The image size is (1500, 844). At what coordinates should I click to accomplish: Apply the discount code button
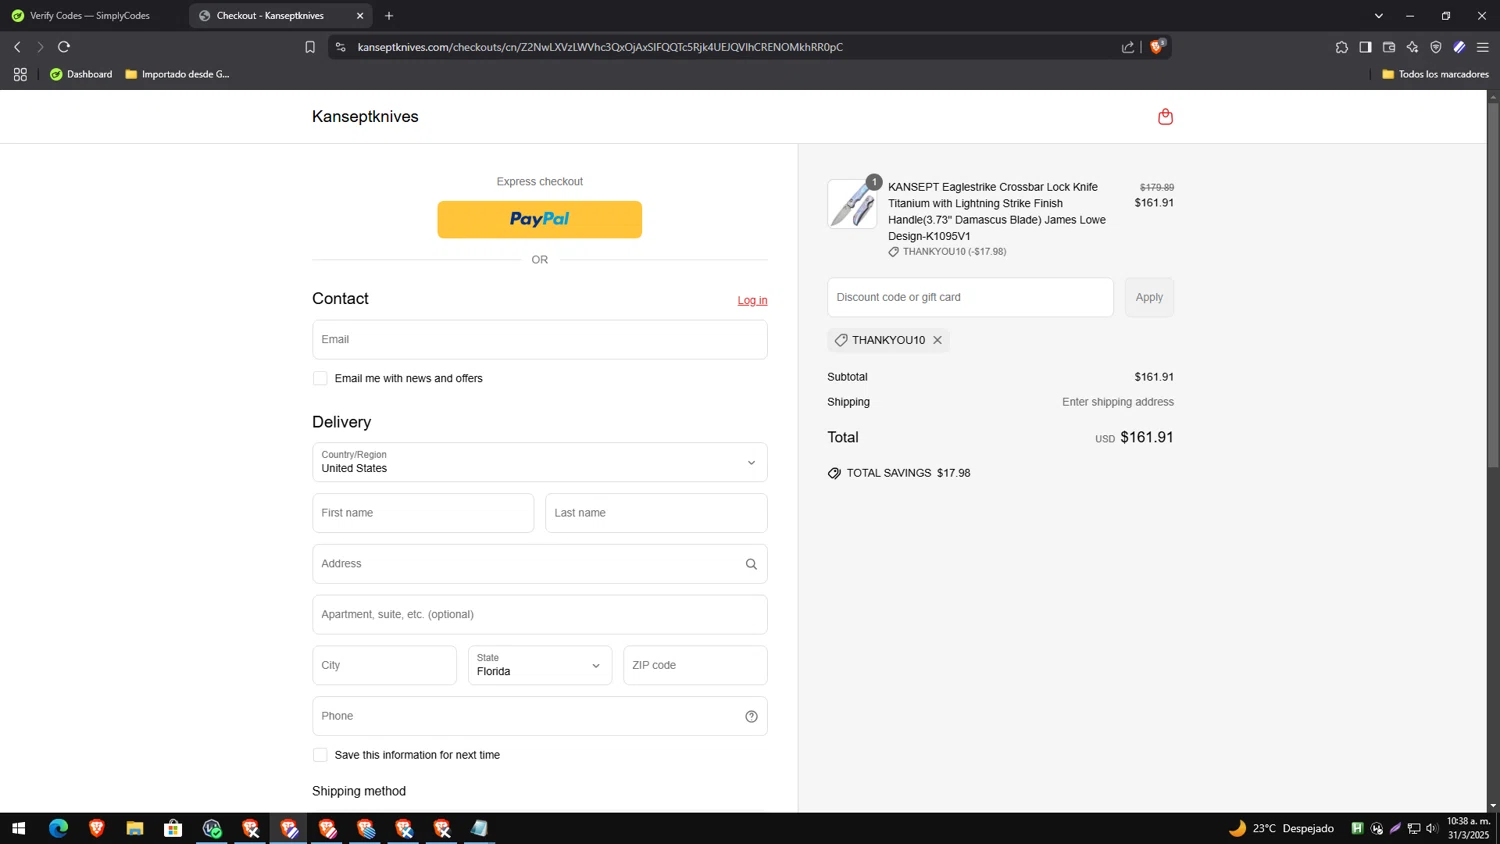[x=1149, y=297]
